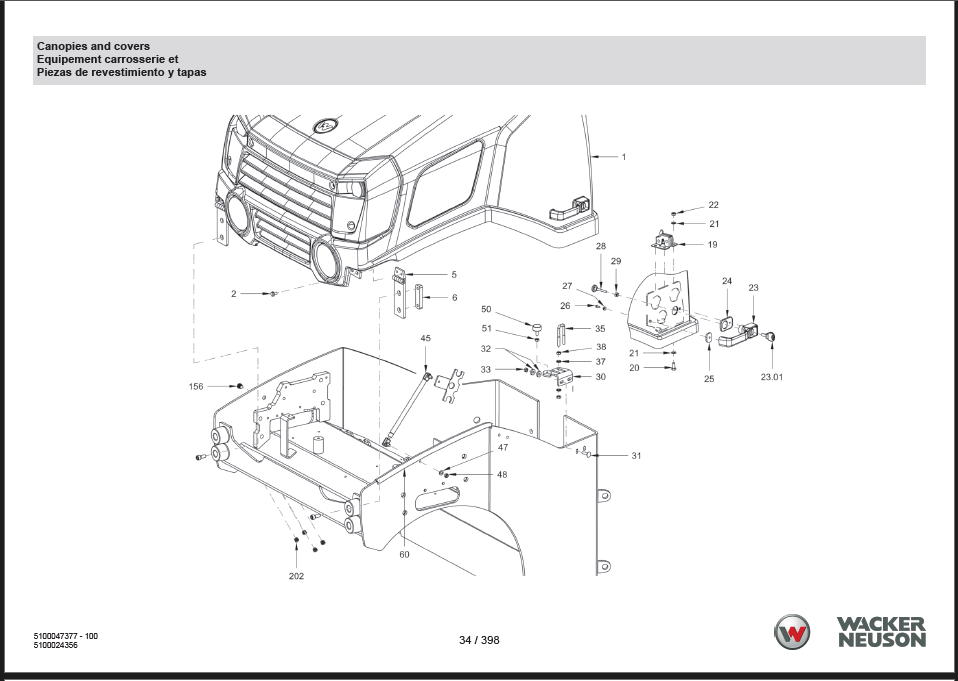
Task: Click part number label 23.01
Action: click(x=772, y=378)
